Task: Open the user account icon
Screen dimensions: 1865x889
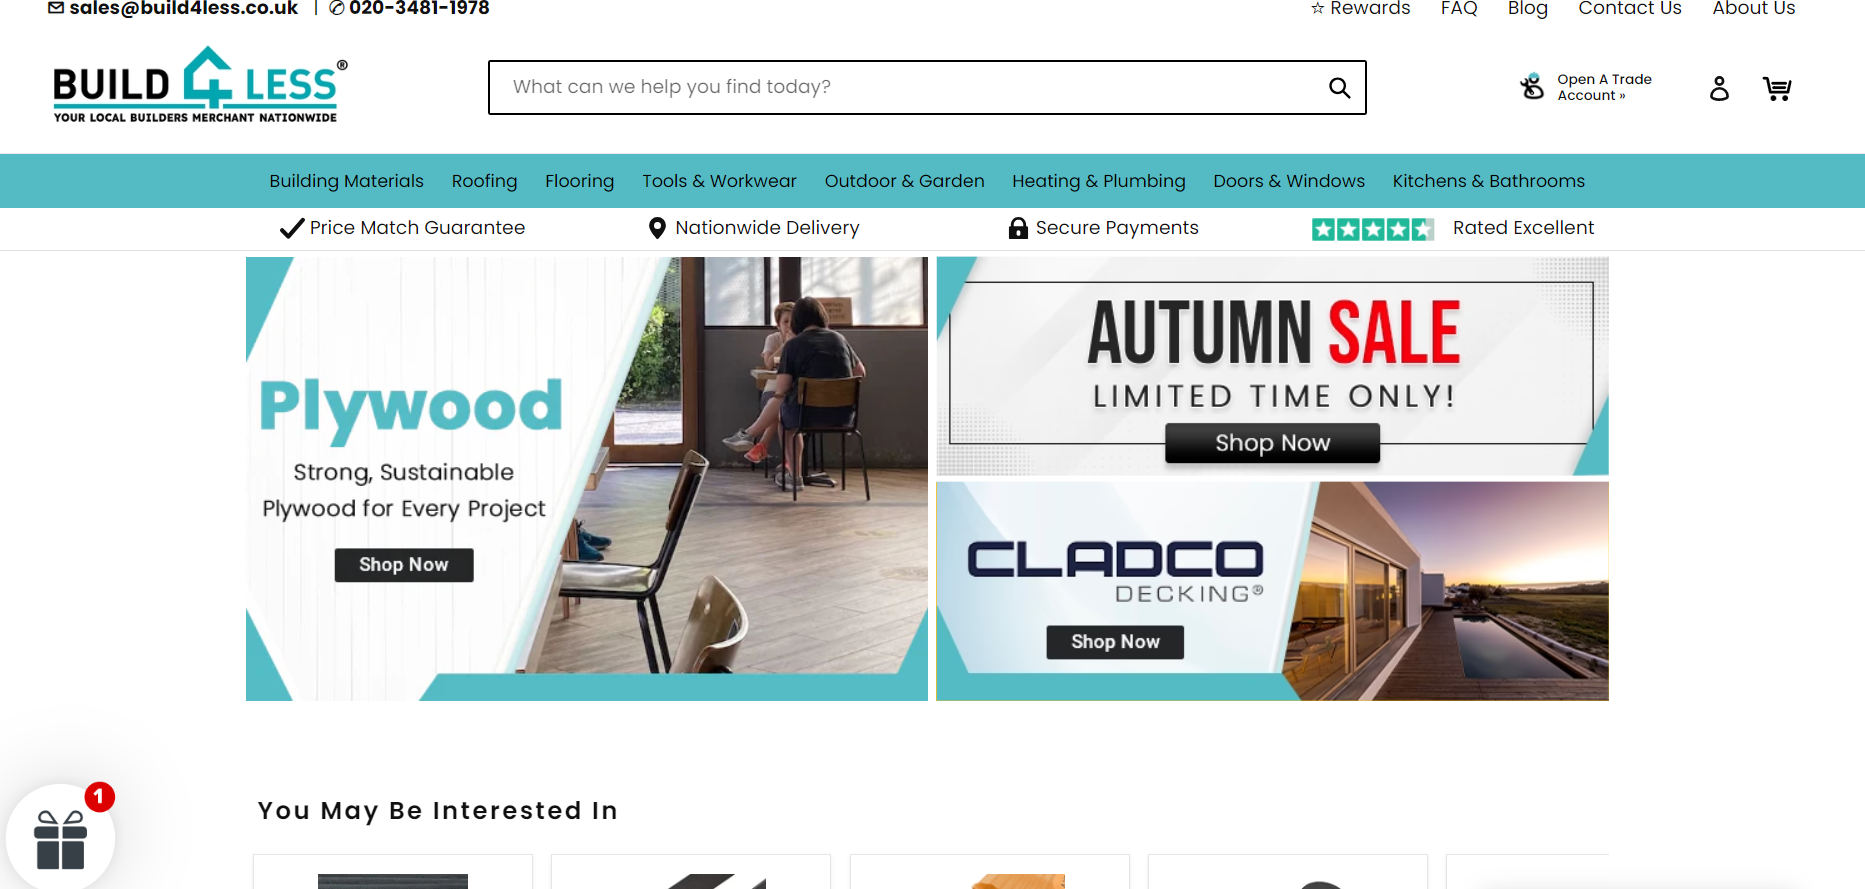Action: click(1719, 89)
